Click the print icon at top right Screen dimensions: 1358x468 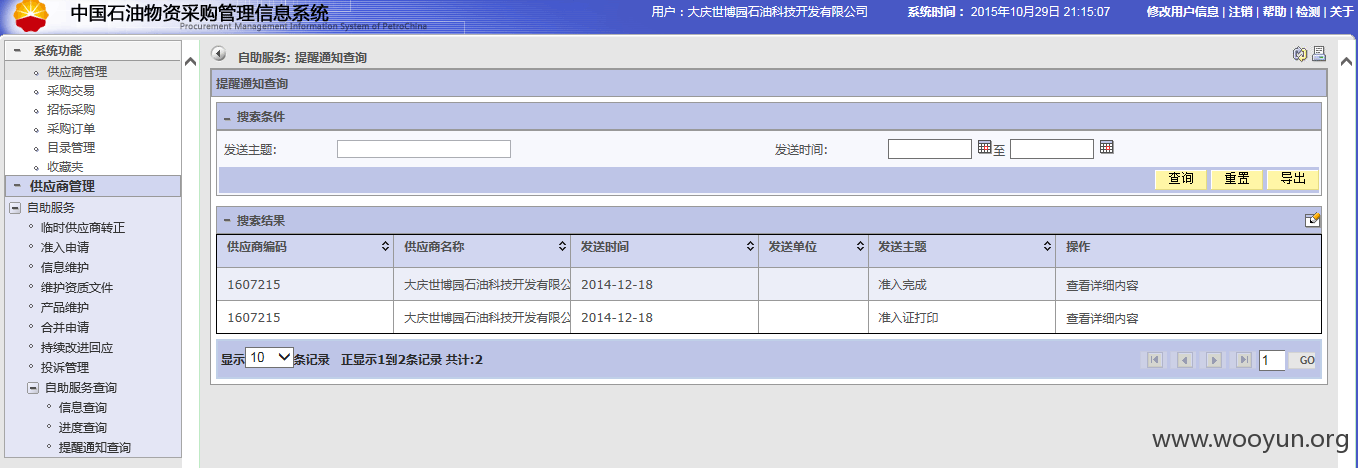tap(1319, 54)
